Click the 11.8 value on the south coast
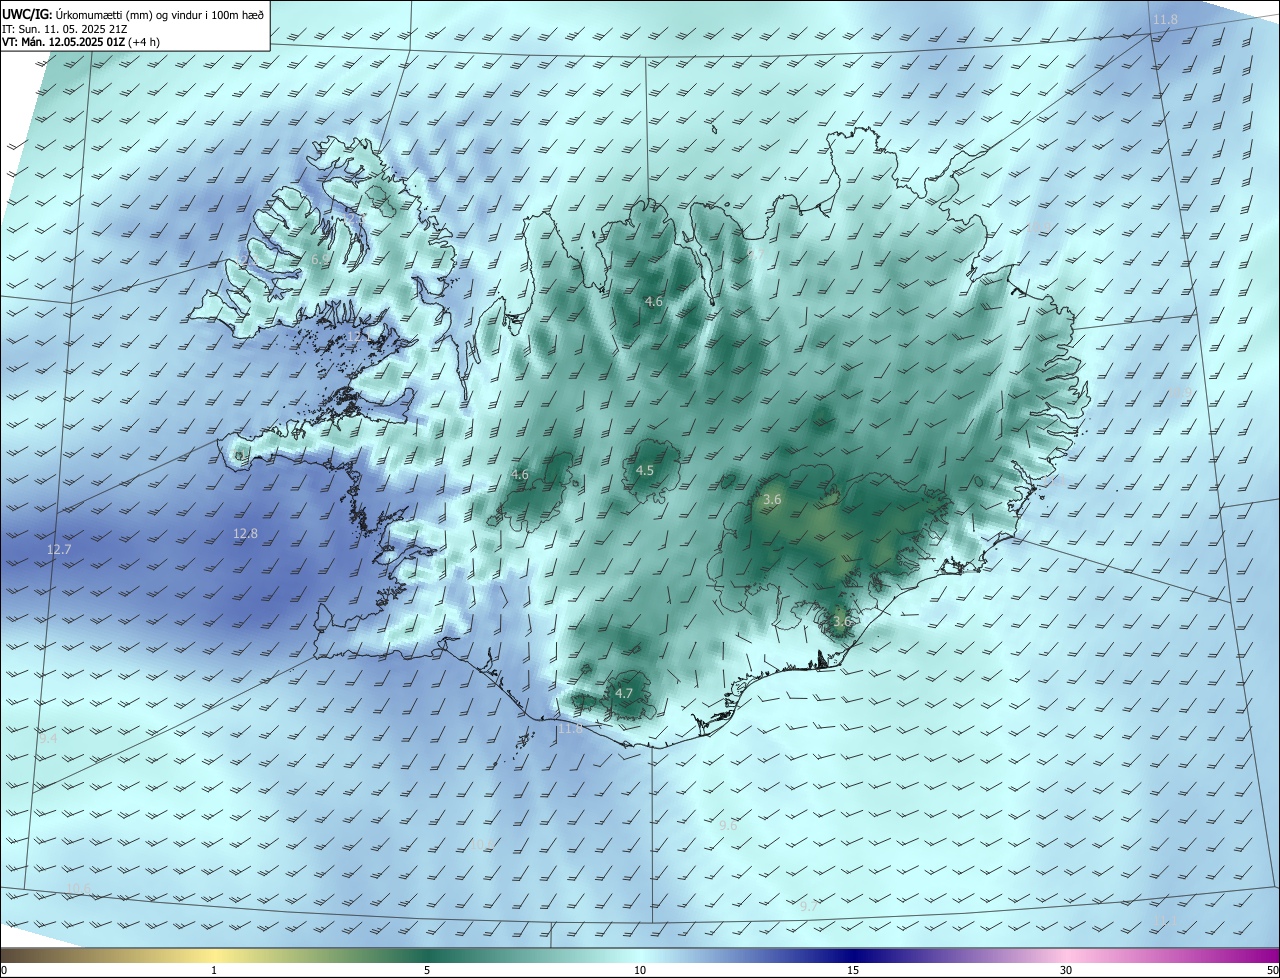This screenshot has width=1280, height=978. pos(570,728)
